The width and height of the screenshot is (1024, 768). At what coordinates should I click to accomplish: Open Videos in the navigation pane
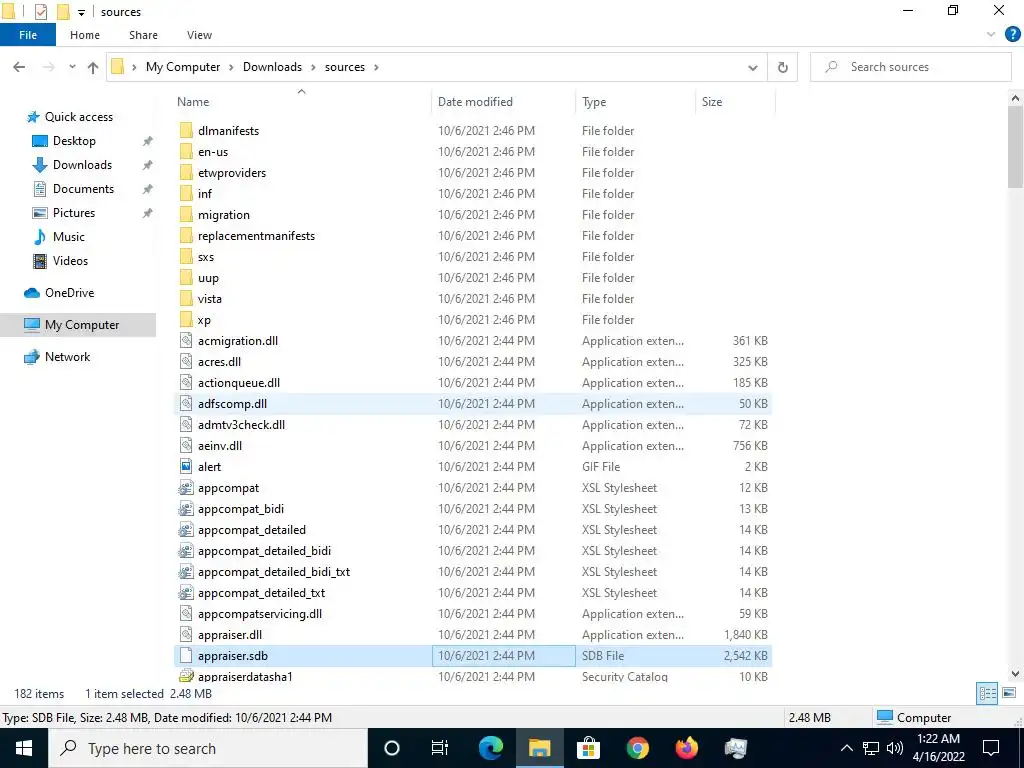(70, 261)
